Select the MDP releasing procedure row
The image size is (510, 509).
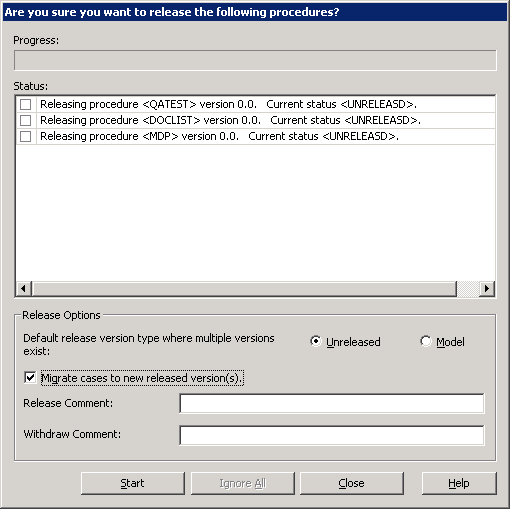tap(255, 136)
